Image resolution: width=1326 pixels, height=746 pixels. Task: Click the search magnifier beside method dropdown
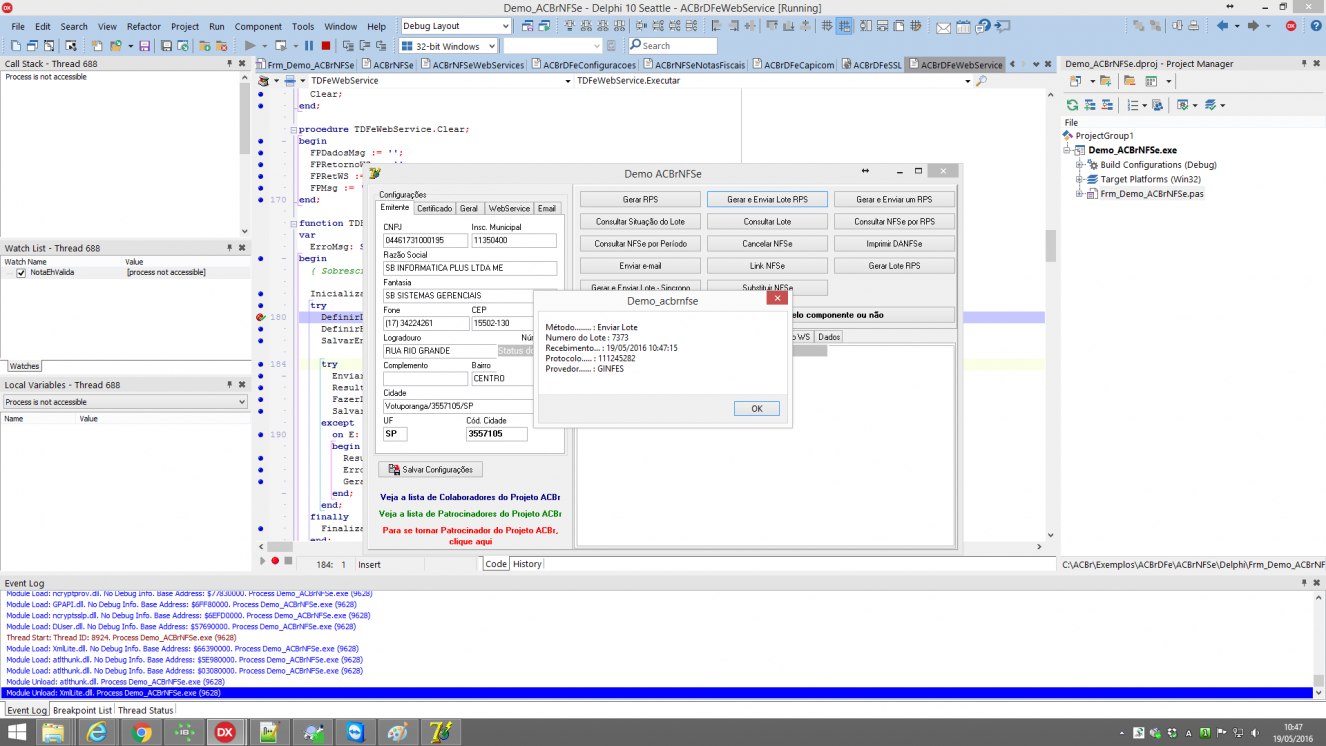coord(980,80)
